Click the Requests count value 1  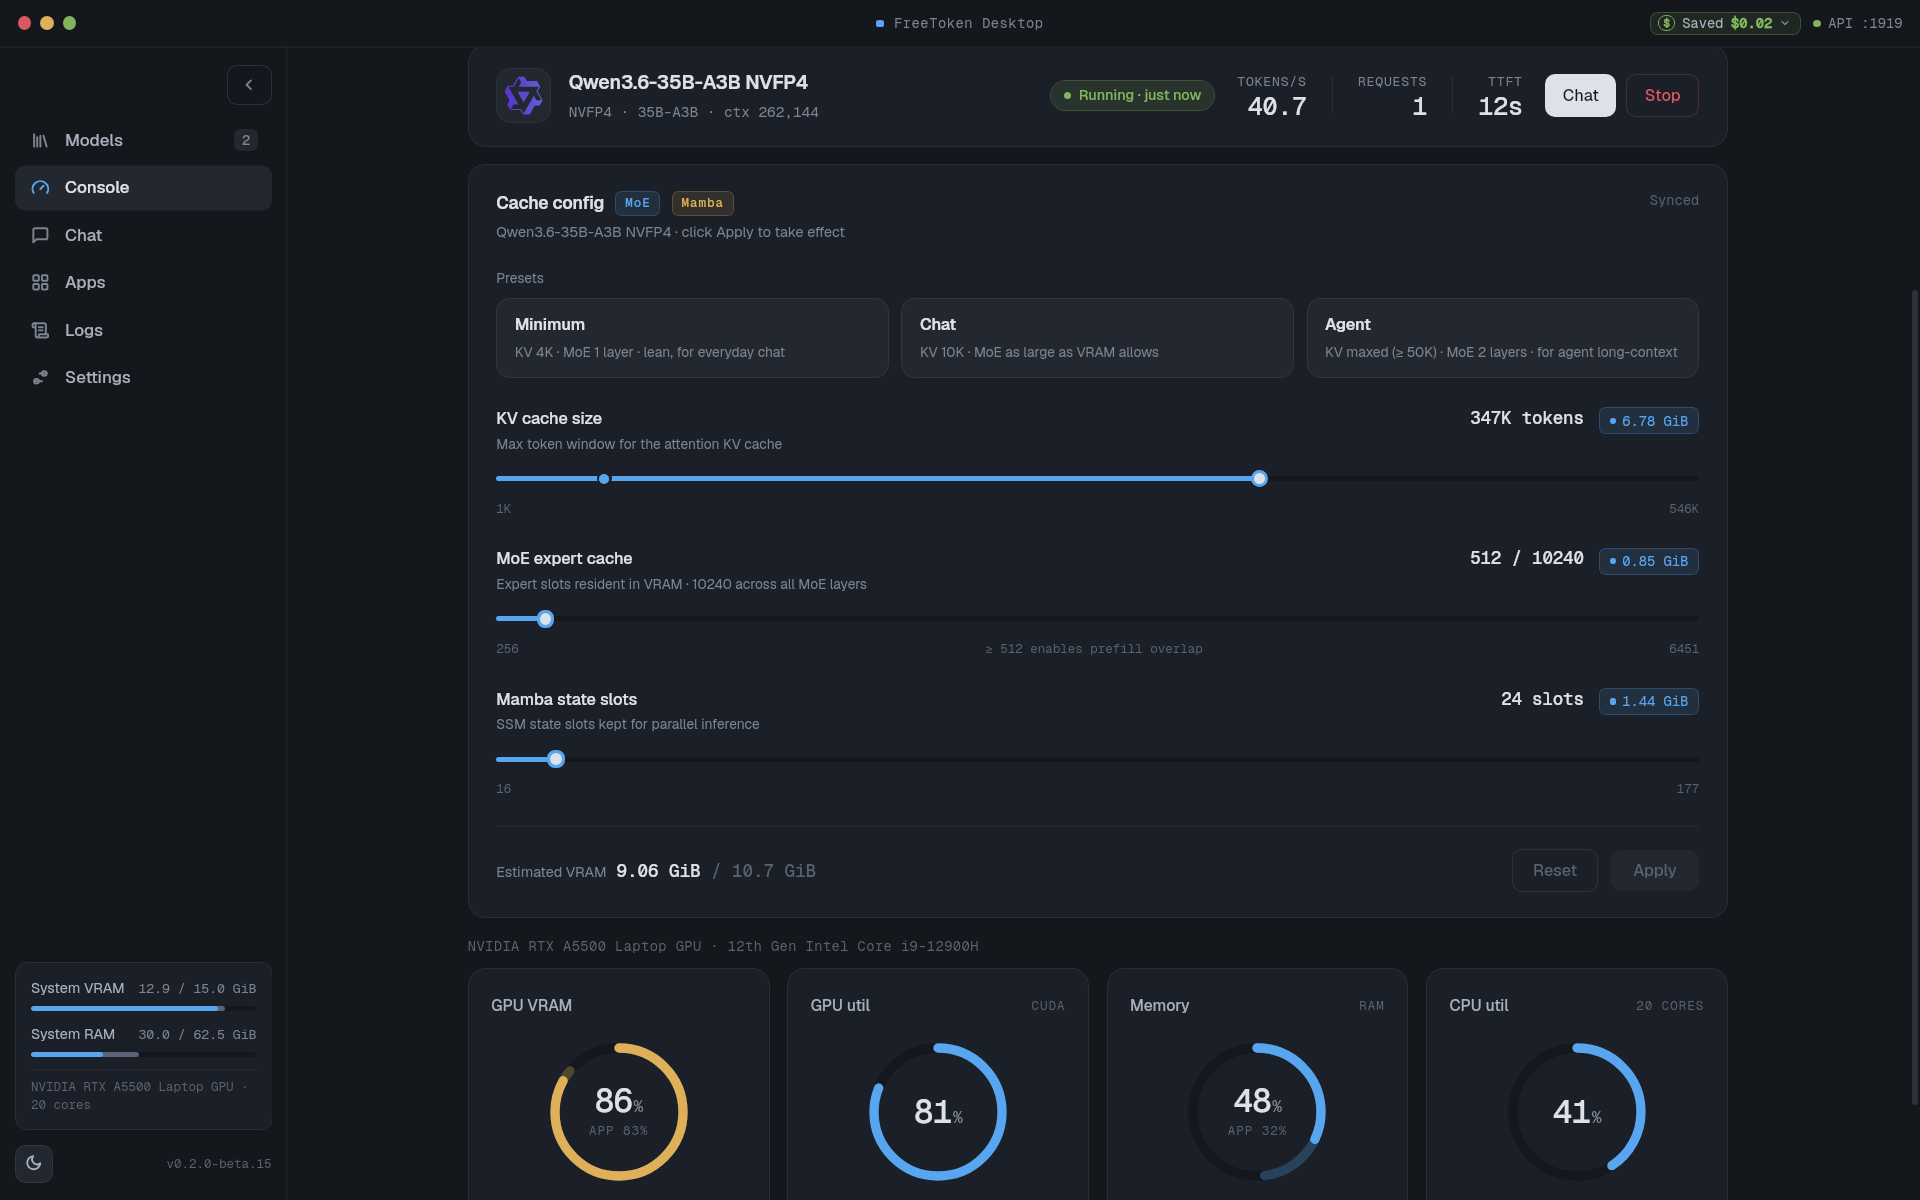click(x=1419, y=107)
